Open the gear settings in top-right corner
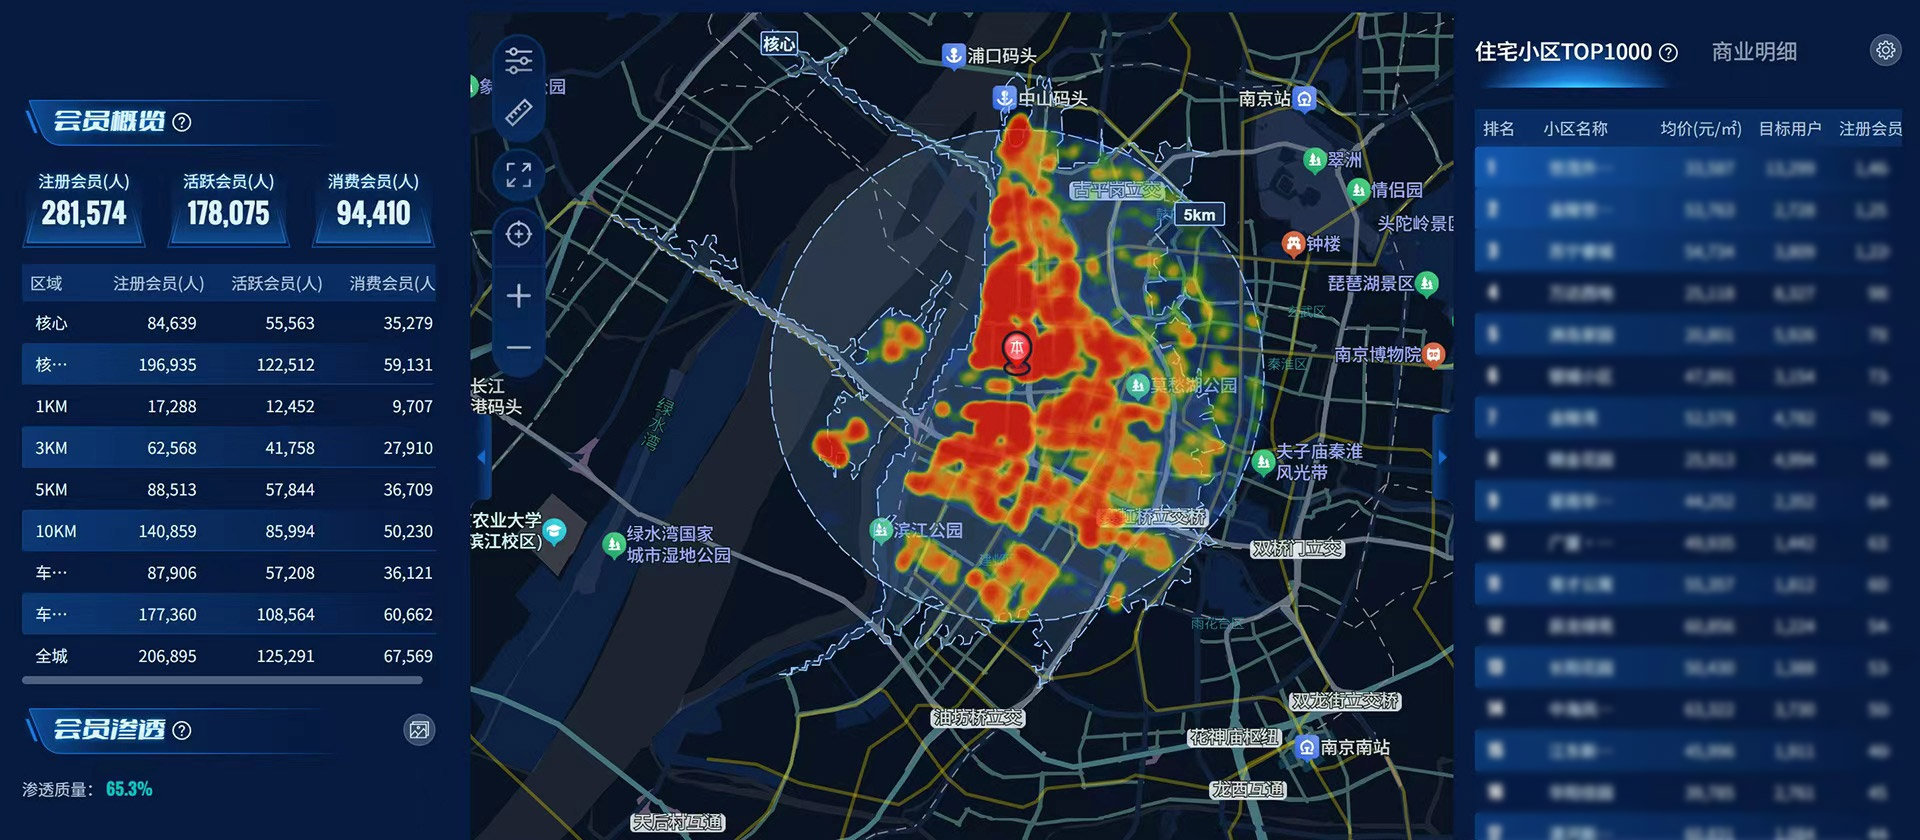Viewport: 1920px width, 840px height. [1885, 50]
